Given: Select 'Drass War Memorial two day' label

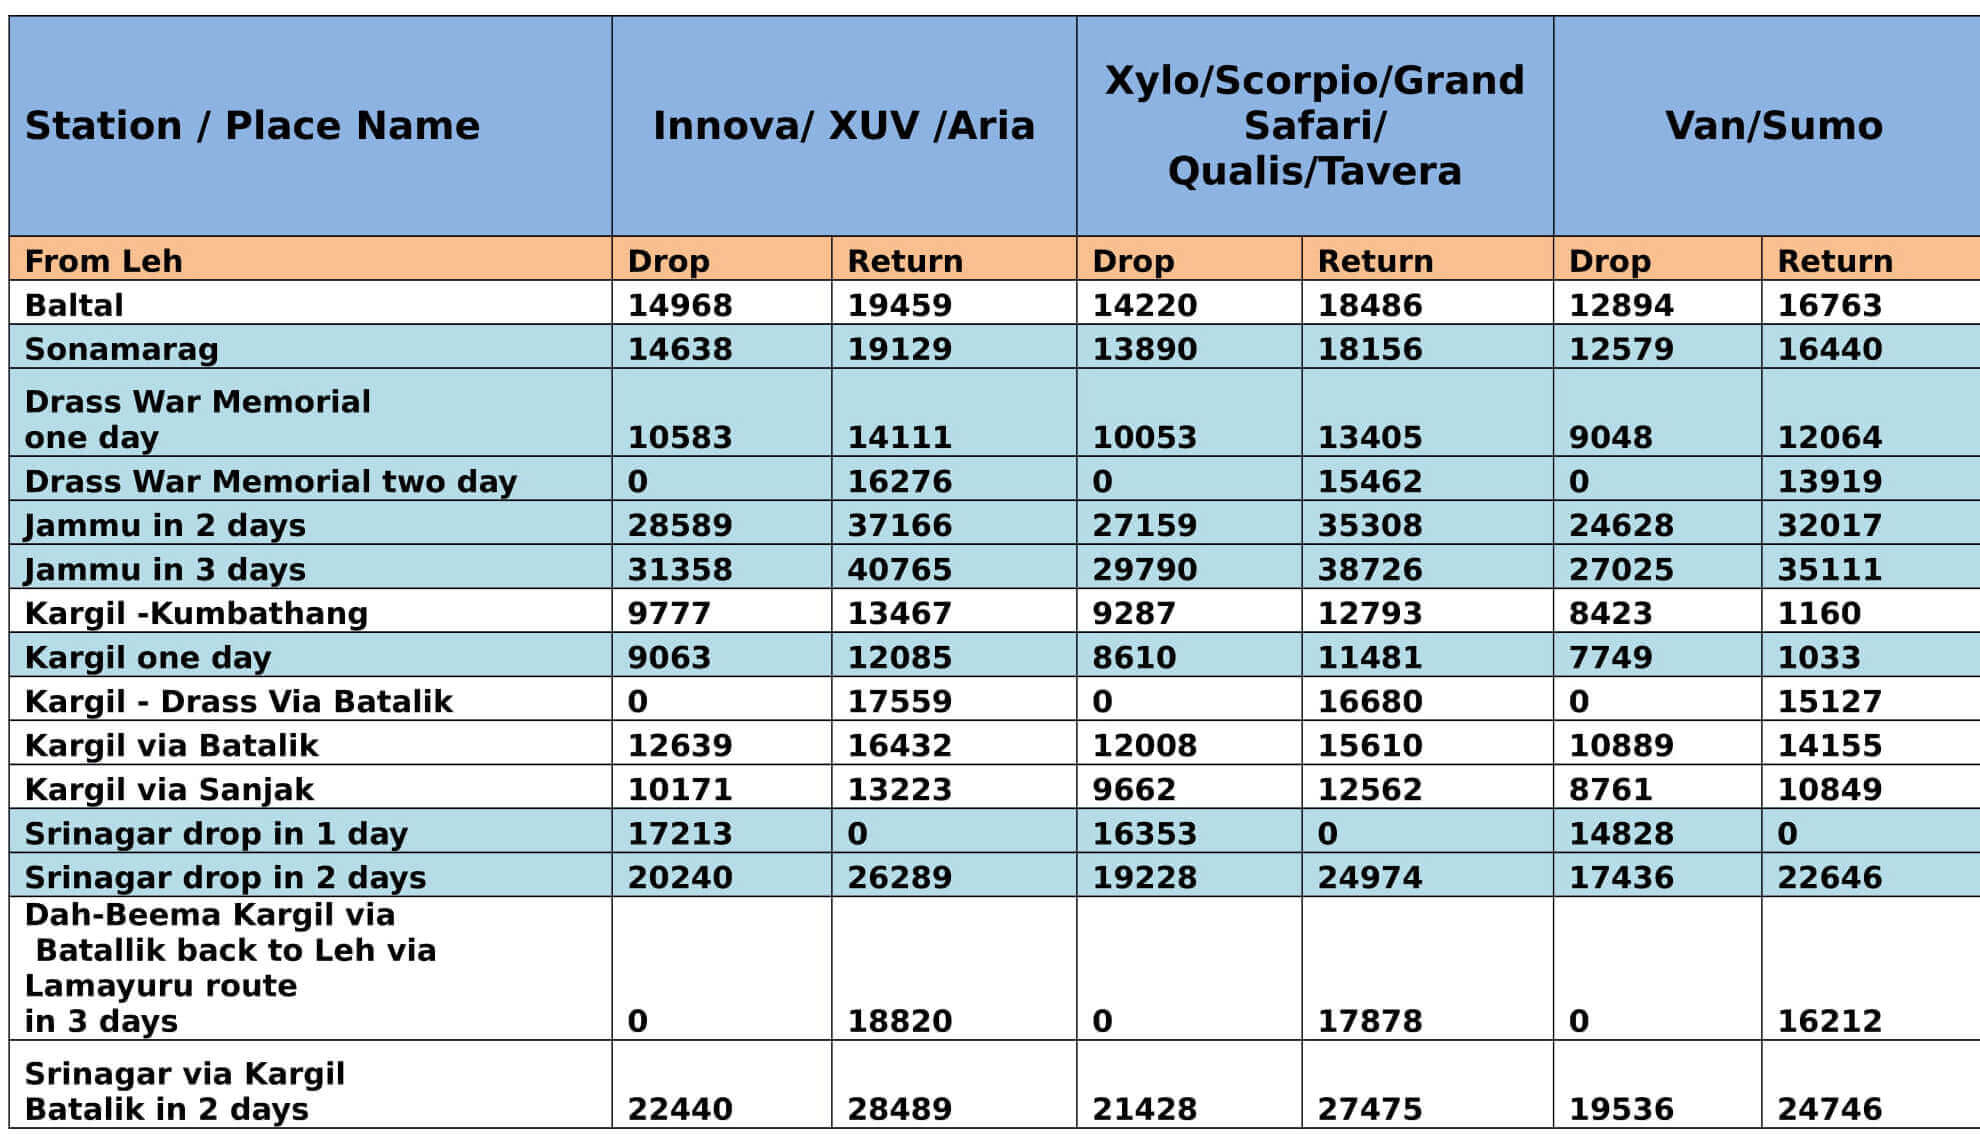Looking at the screenshot, I should [x=271, y=481].
